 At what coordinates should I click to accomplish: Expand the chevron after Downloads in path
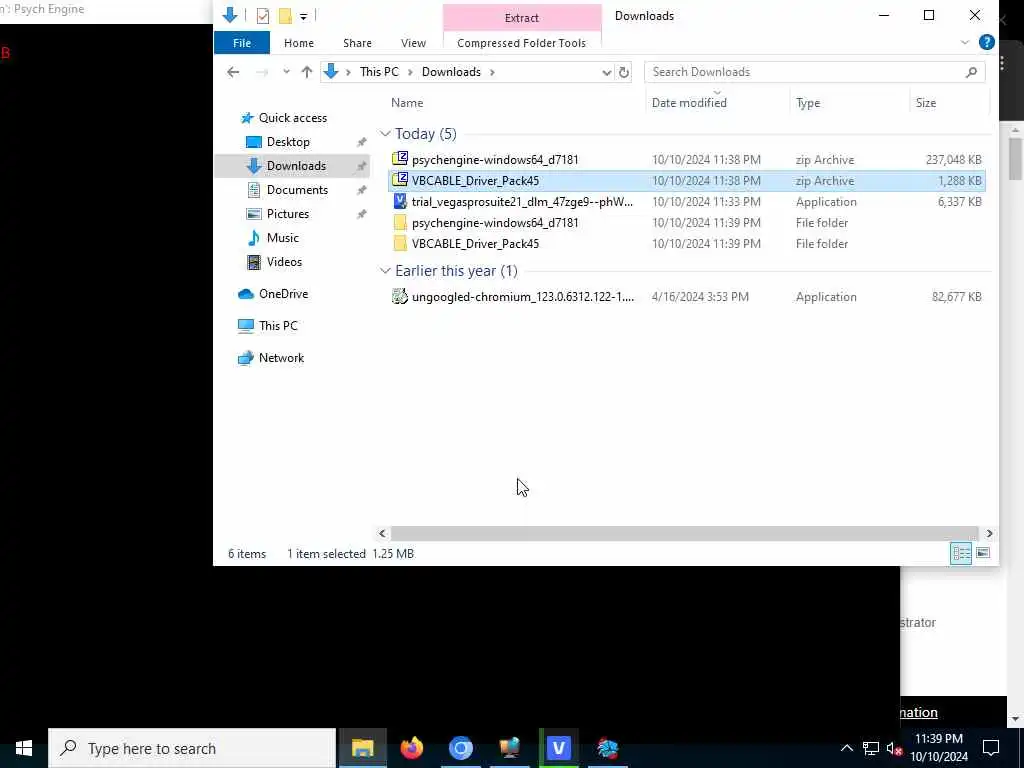pos(492,72)
